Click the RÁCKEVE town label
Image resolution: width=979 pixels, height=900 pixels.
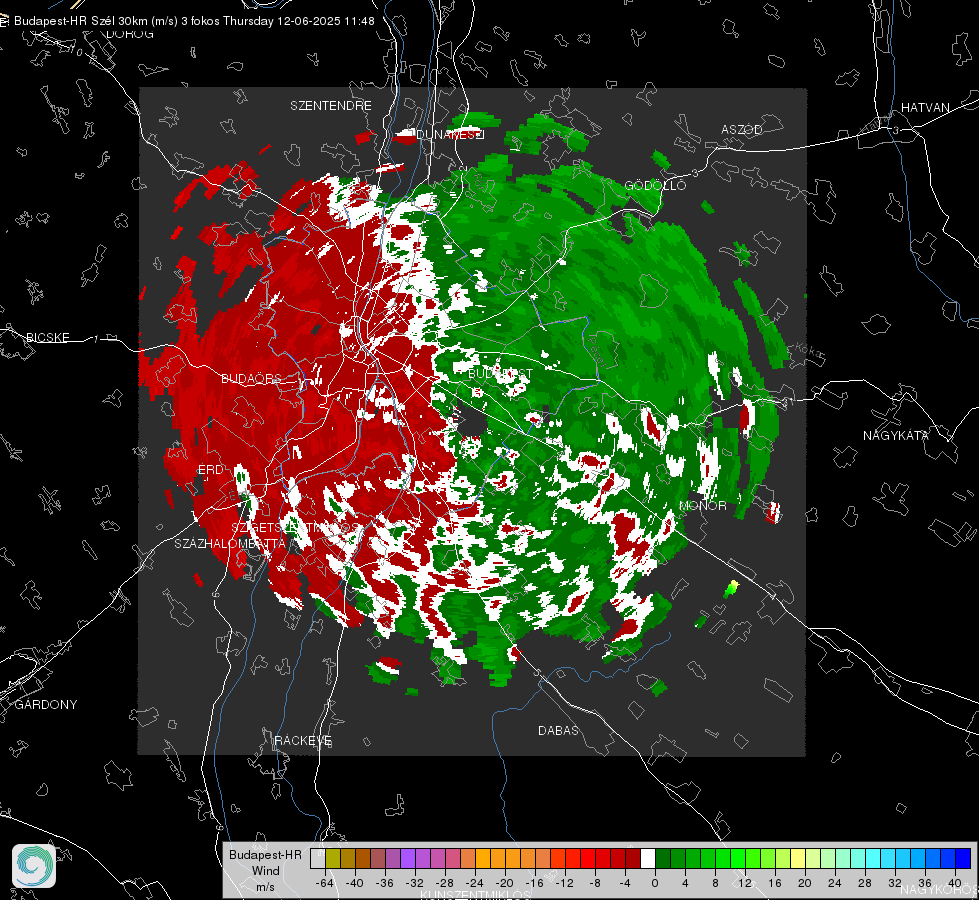tap(303, 740)
